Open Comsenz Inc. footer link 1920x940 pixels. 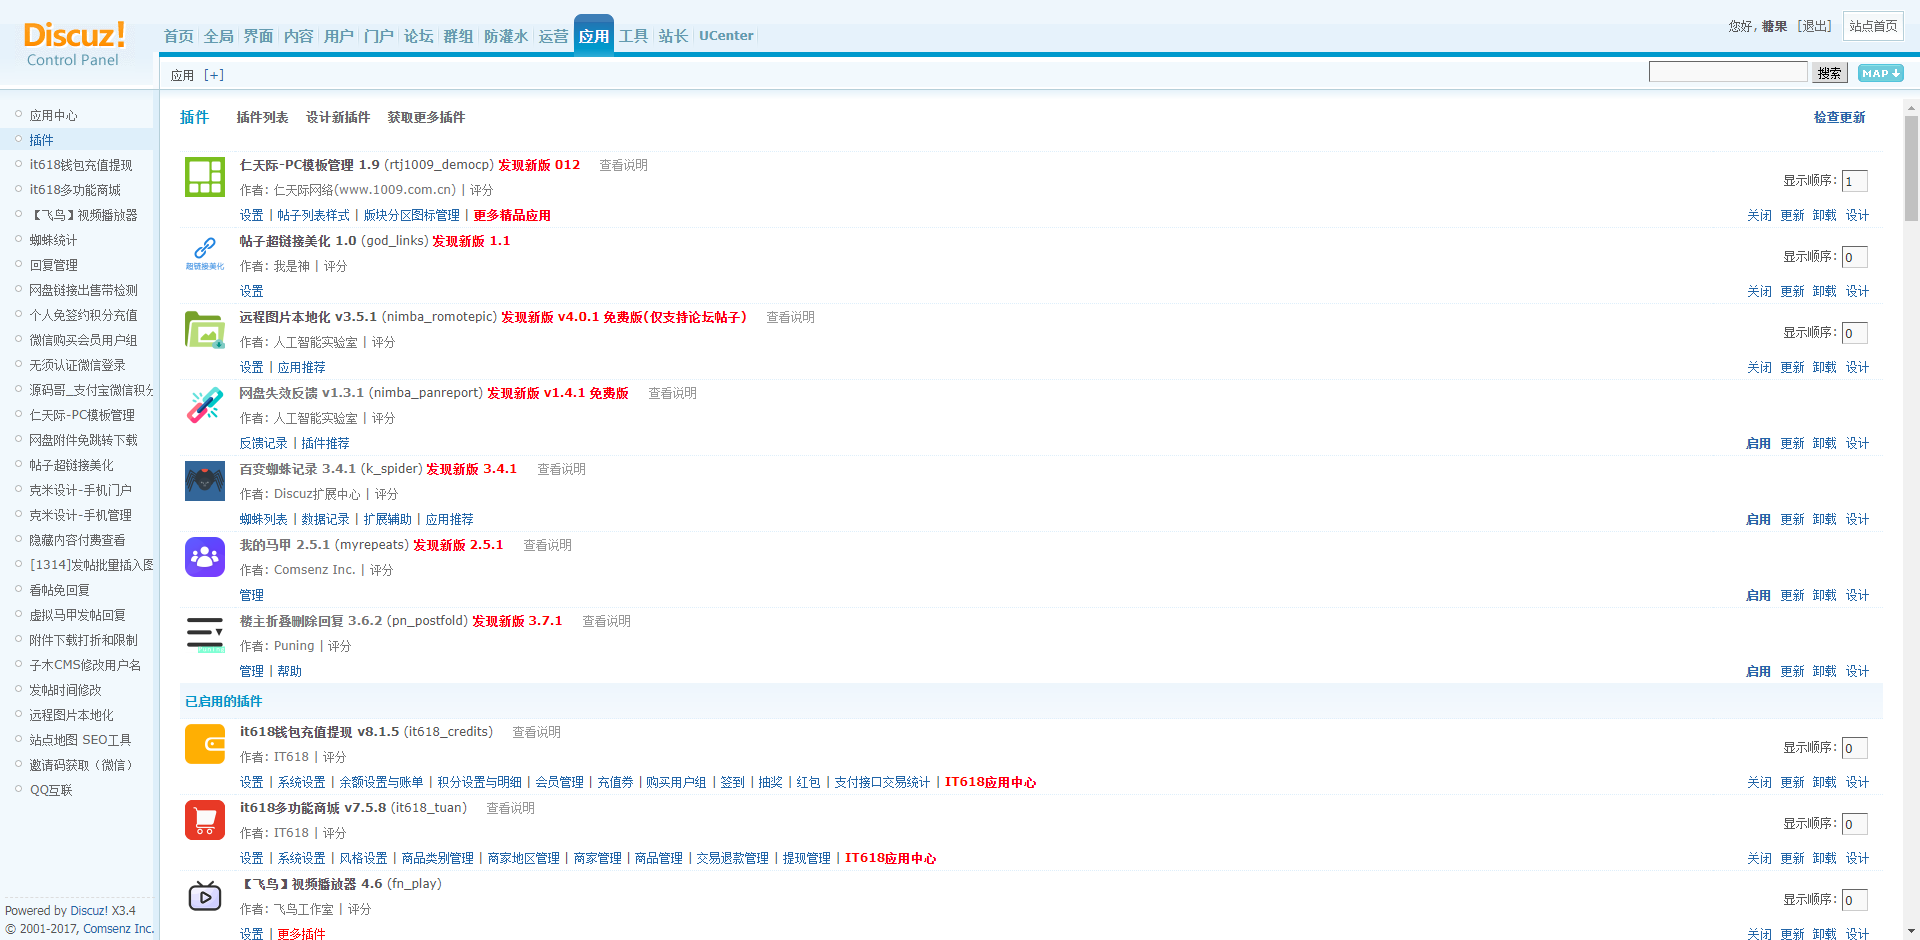click(119, 929)
